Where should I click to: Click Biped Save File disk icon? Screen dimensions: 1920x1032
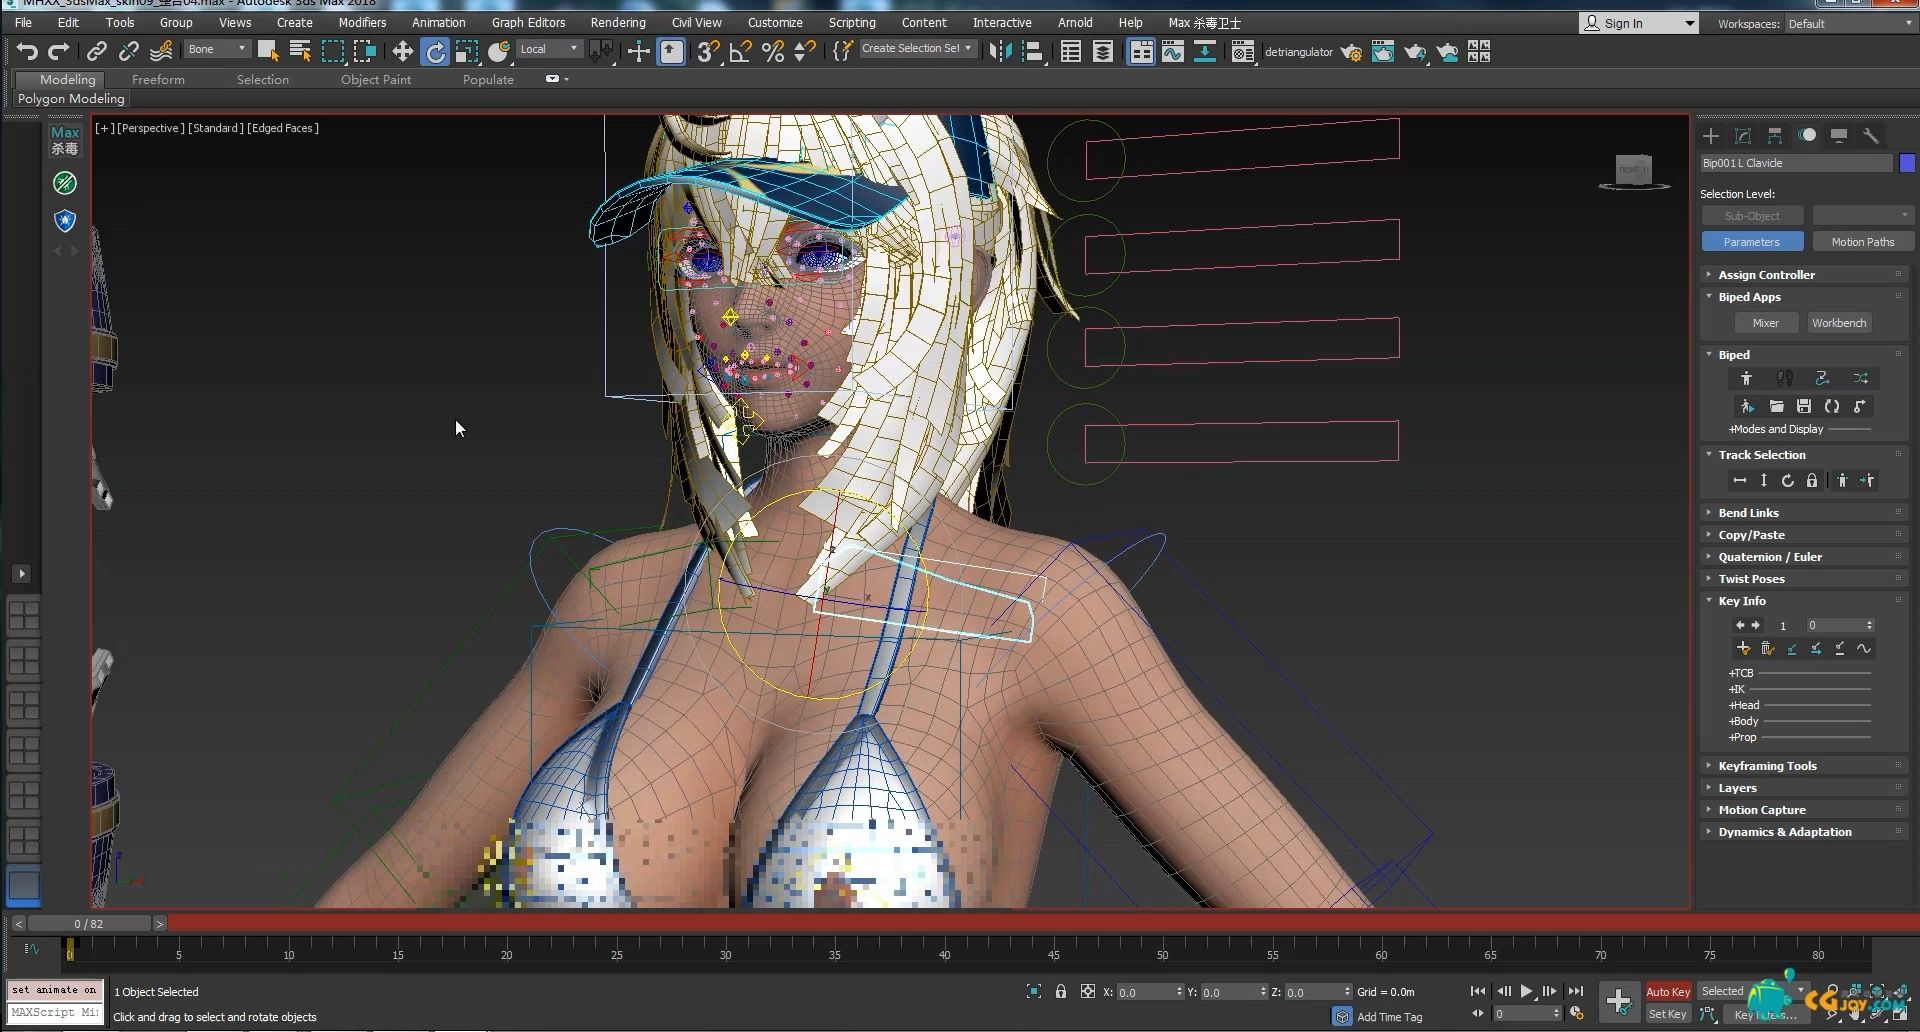tap(1804, 406)
